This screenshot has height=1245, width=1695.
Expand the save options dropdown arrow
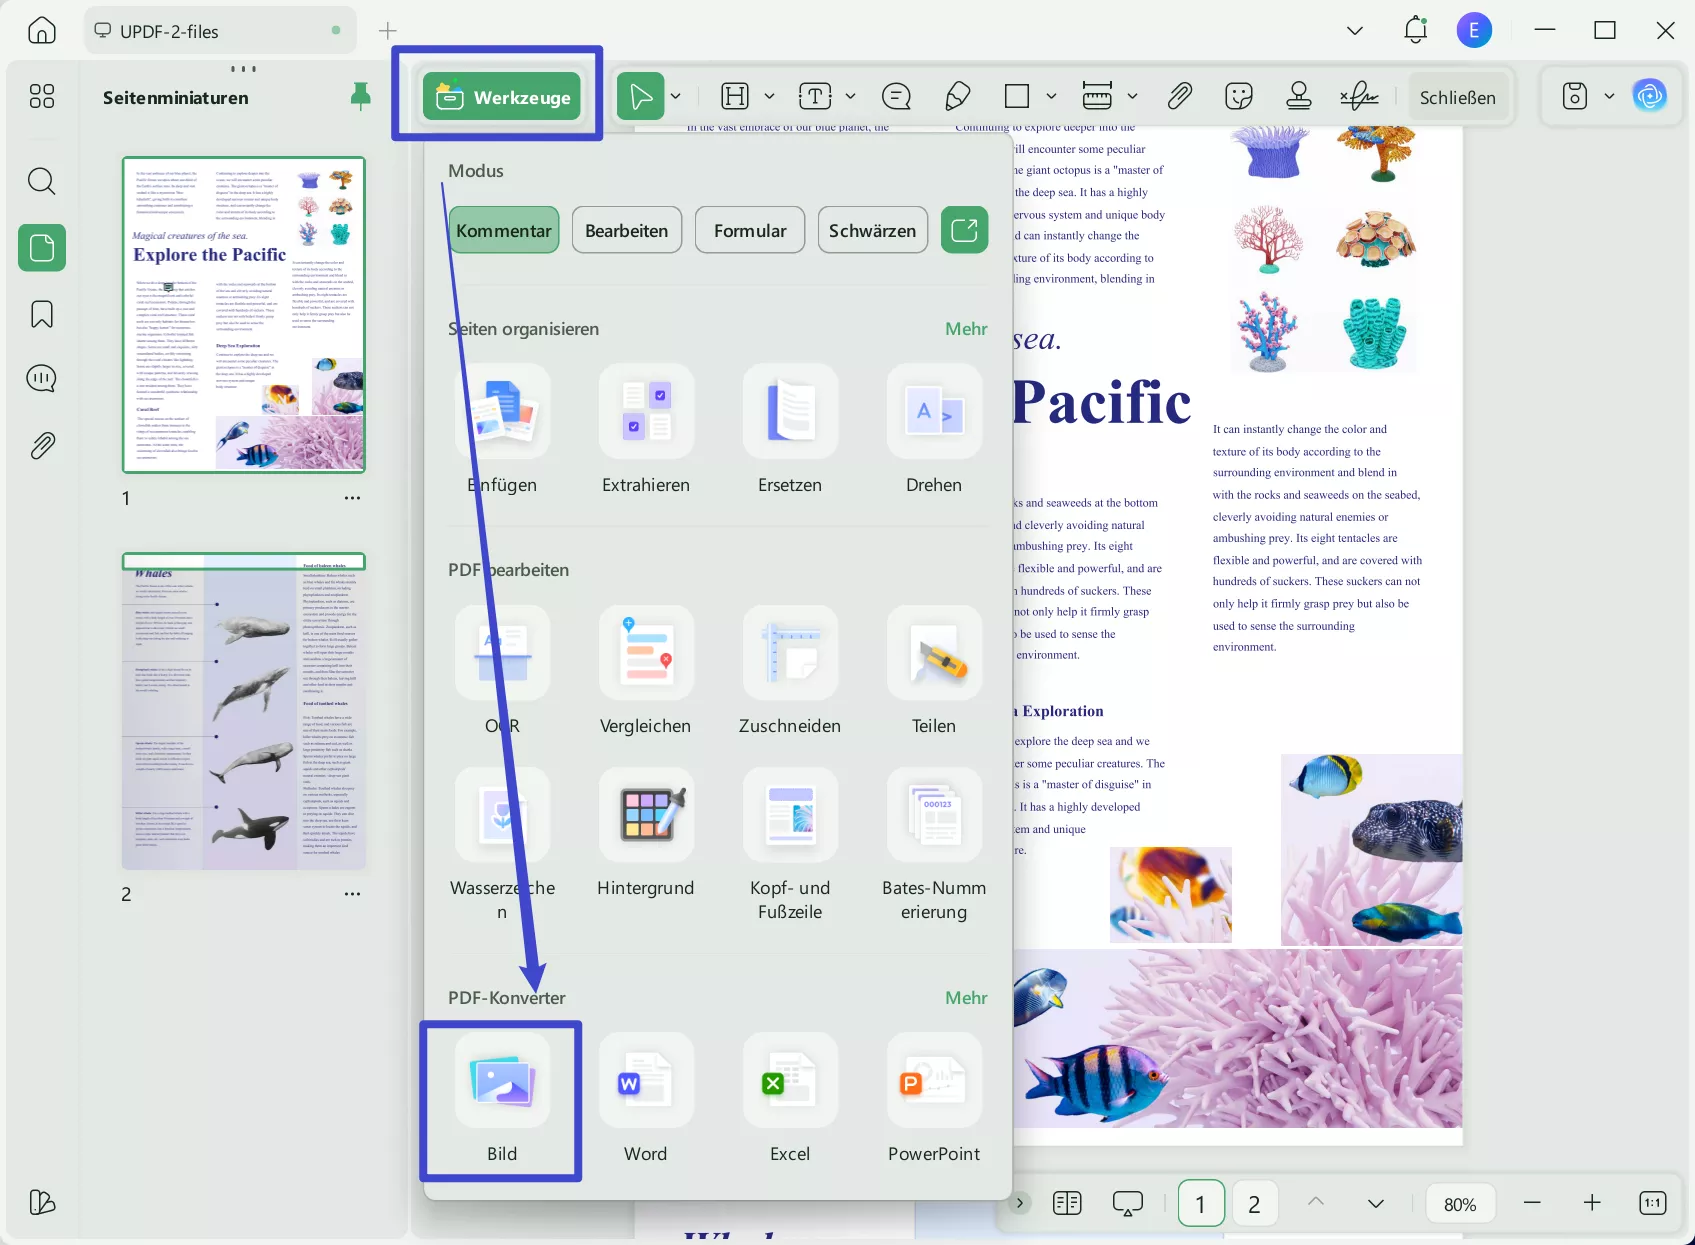[x=1609, y=96]
